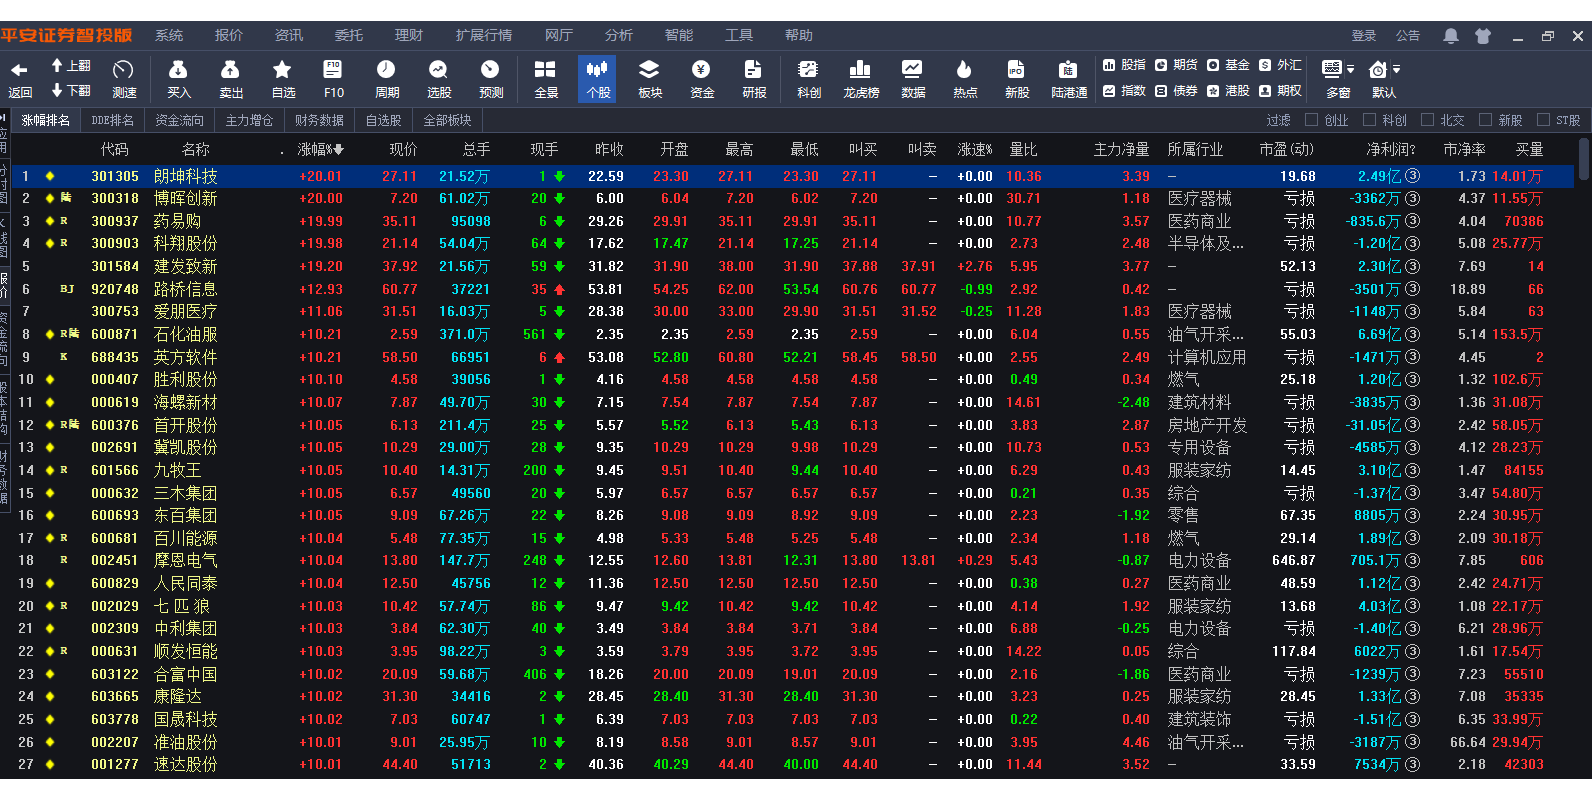1592x800 pixels.
Task: Enable the 创业 filter checkbox
Action: point(1312,120)
